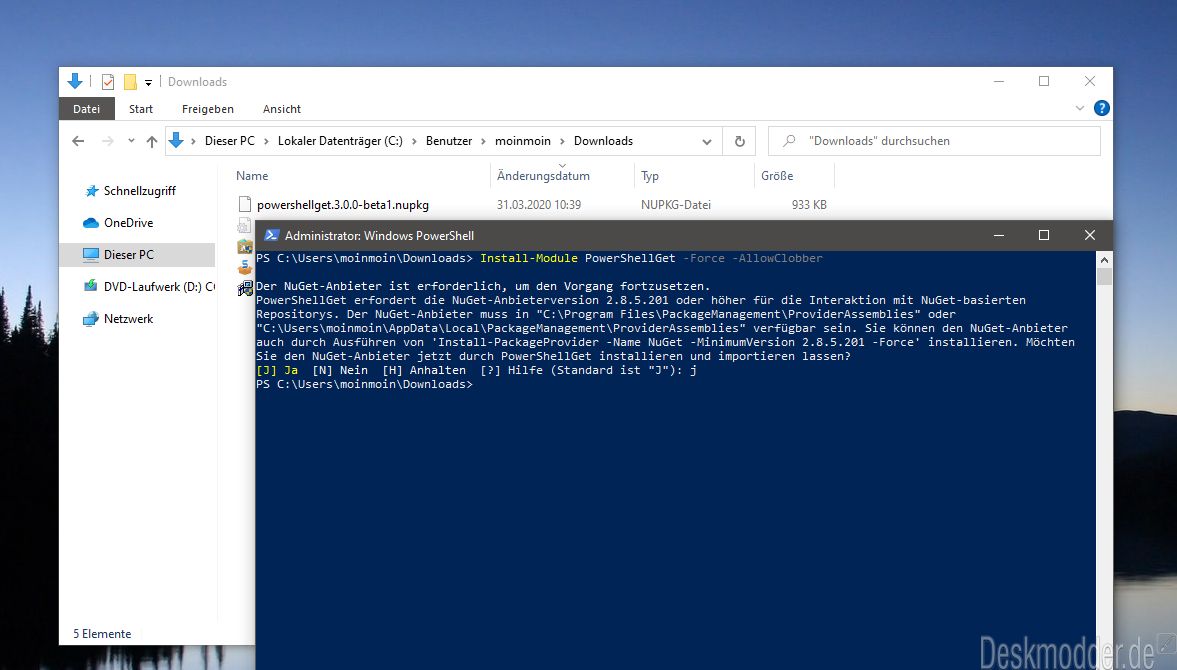Click the 'Install-Module' command text in PowerShell
1177x670 pixels.
tap(529, 258)
